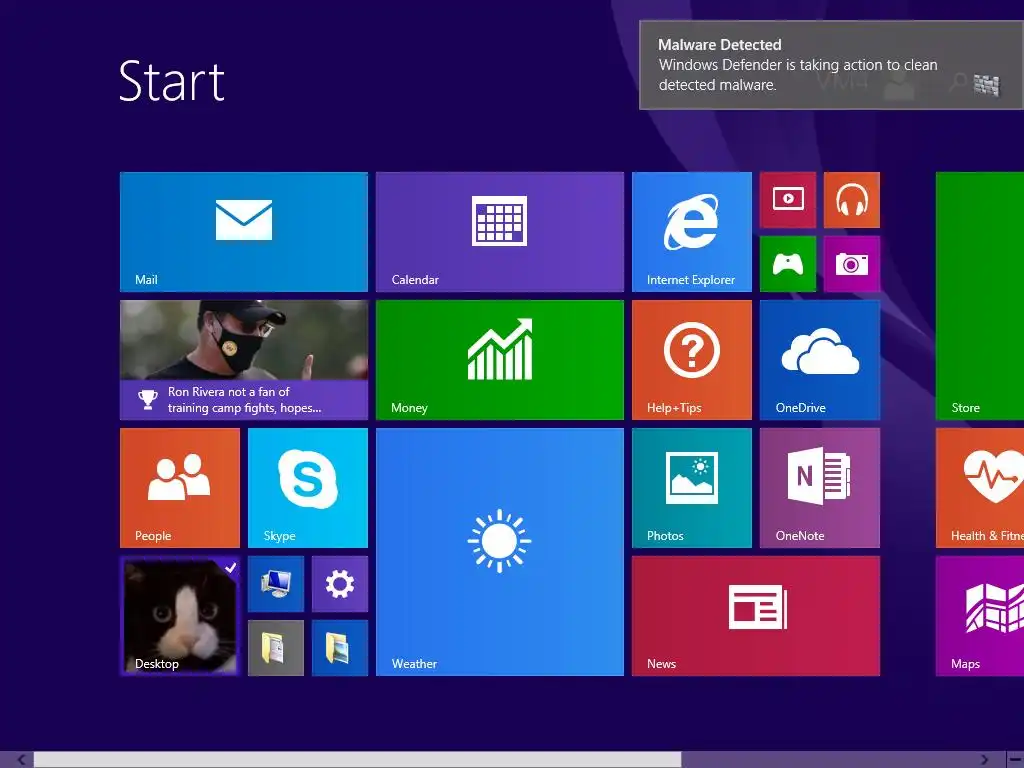Open the Music headphones tile
The height and width of the screenshot is (768, 1024).
click(852, 200)
